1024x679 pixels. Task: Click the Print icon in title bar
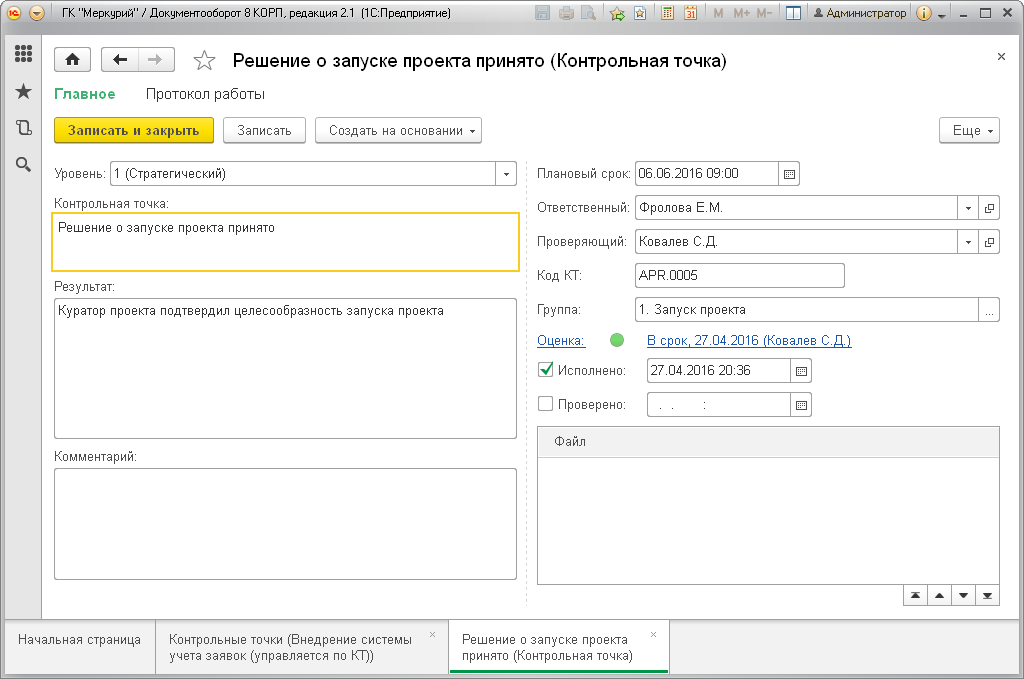point(566,13)
